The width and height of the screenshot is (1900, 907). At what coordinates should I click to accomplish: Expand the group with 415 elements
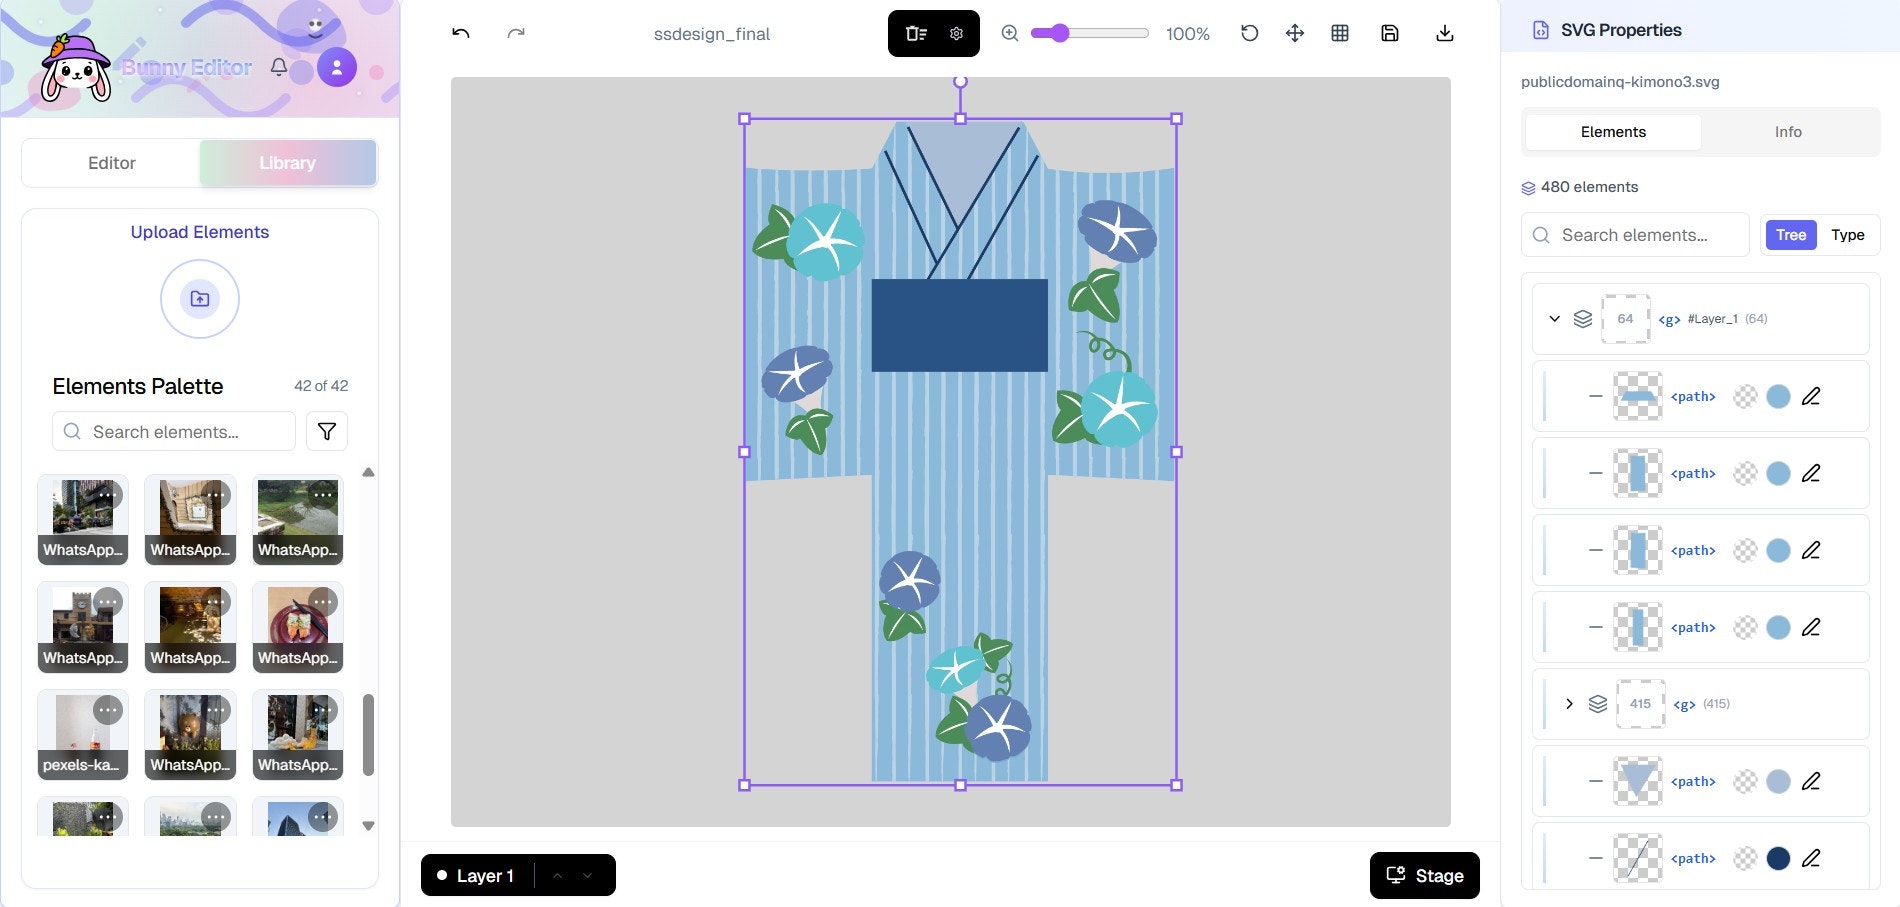click(1569, 703)
